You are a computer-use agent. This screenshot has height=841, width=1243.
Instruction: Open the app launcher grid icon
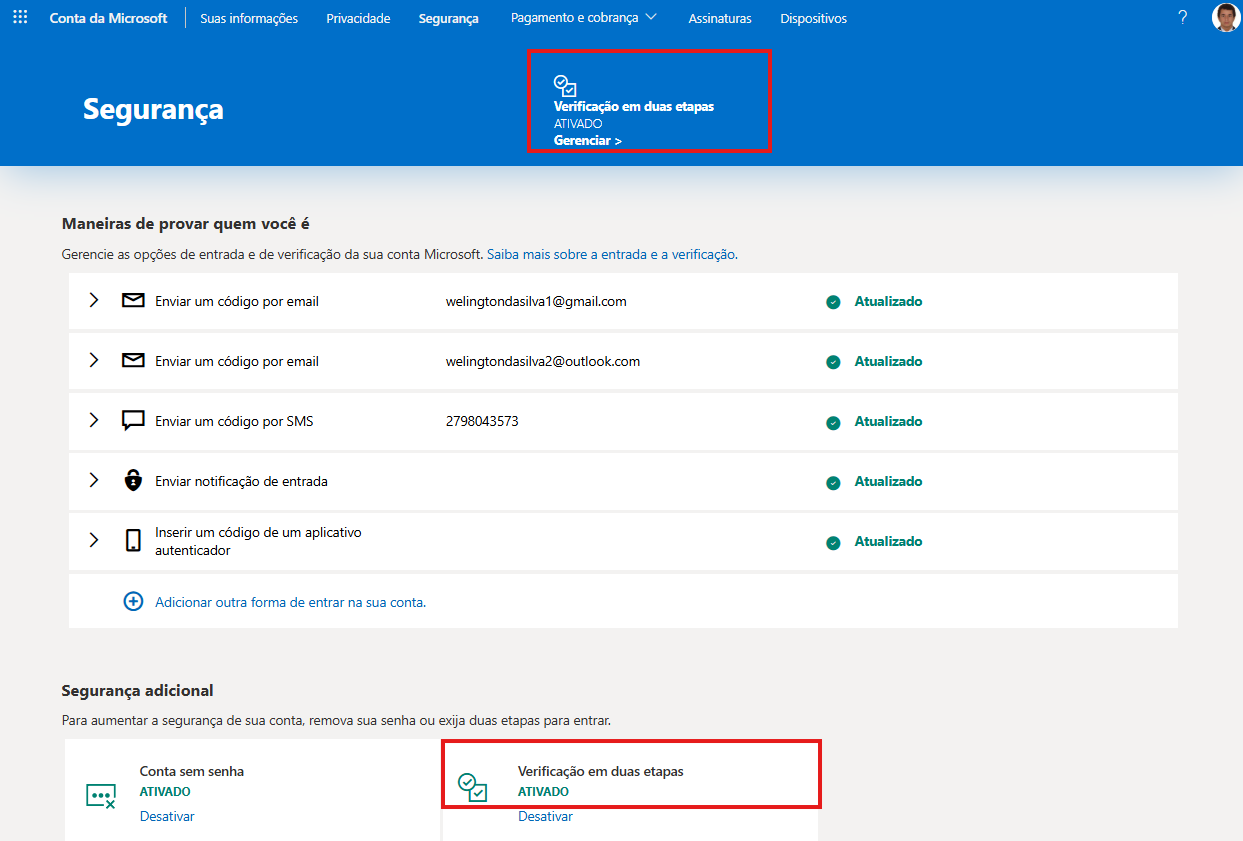click(20, 18)
